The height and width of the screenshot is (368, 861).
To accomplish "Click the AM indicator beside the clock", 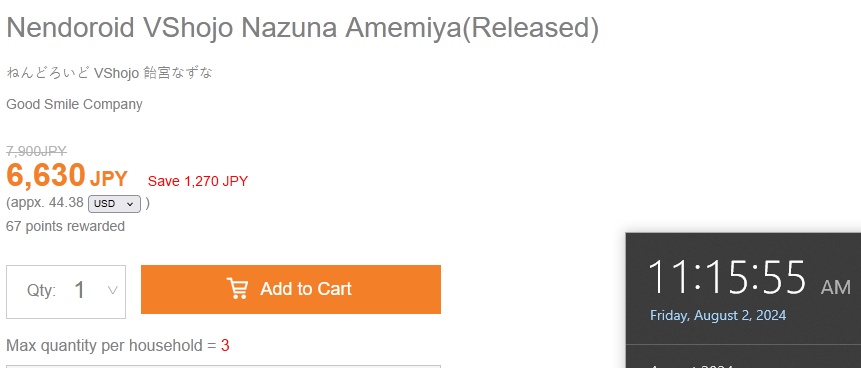I will tap(836, 287).
